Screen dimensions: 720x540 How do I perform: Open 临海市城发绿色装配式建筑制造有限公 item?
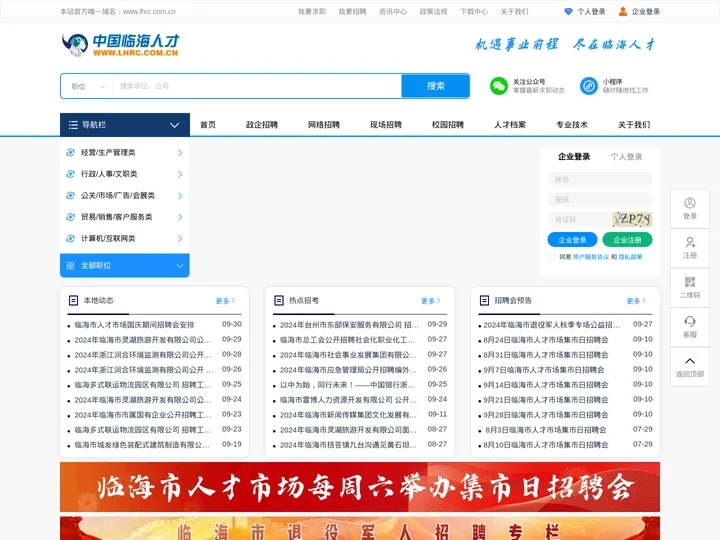tap(142, 444)
